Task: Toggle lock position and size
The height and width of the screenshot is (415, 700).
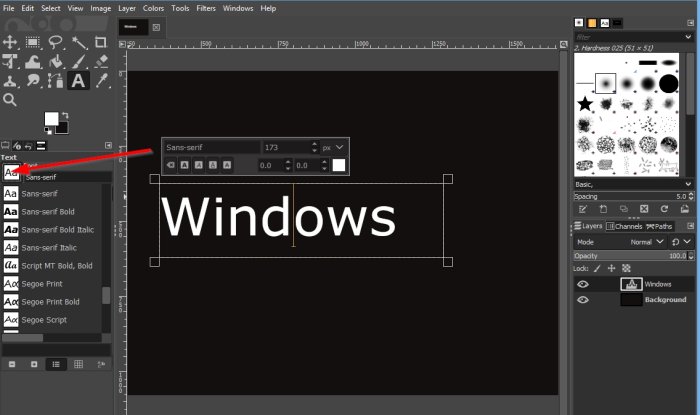Action: point(612,268)
